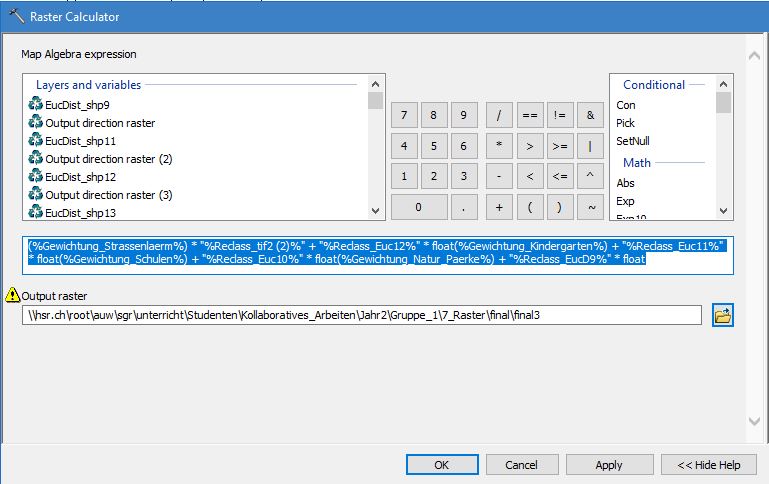This screenshot has height=484, width=769.
Task: Click the icon next to Output direction raster (3)
Action: coord(36,195)
